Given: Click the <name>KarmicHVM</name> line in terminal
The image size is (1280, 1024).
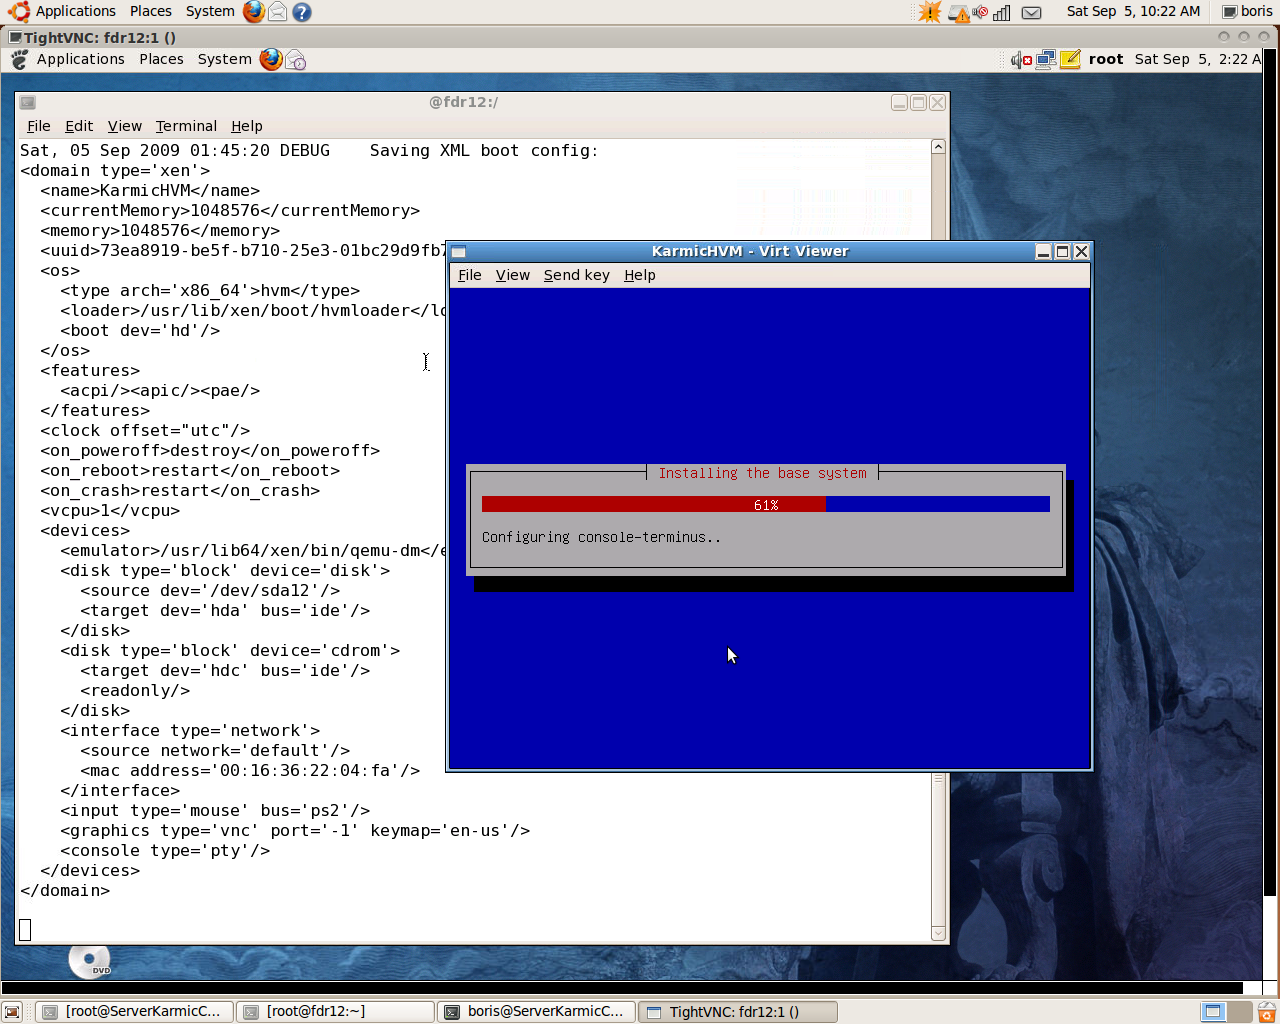Looking at the screenshot, I should pos(150,191).
